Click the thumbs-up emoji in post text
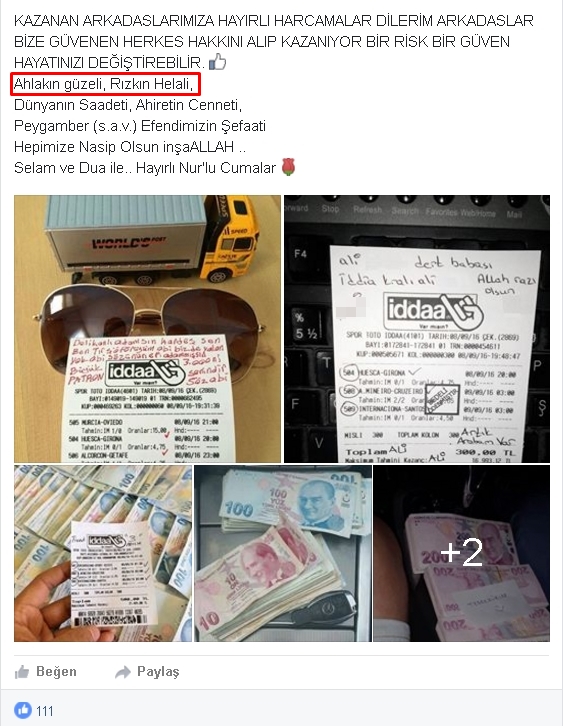Viewport: 563px width, 726px height. pos(218,62)
